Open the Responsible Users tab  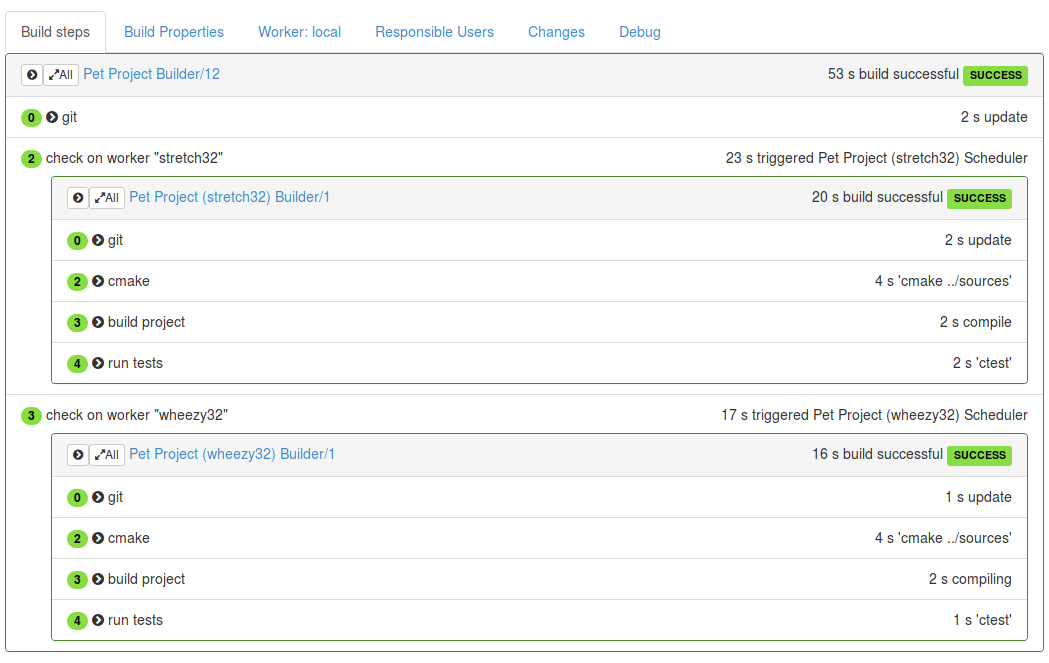point(434,32)
